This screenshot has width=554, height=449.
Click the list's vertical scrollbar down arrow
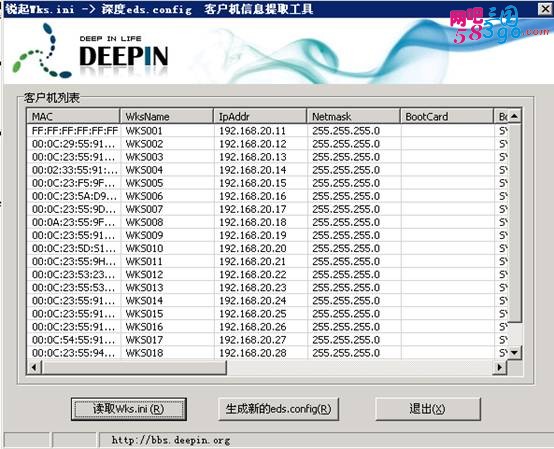[514, 352]
